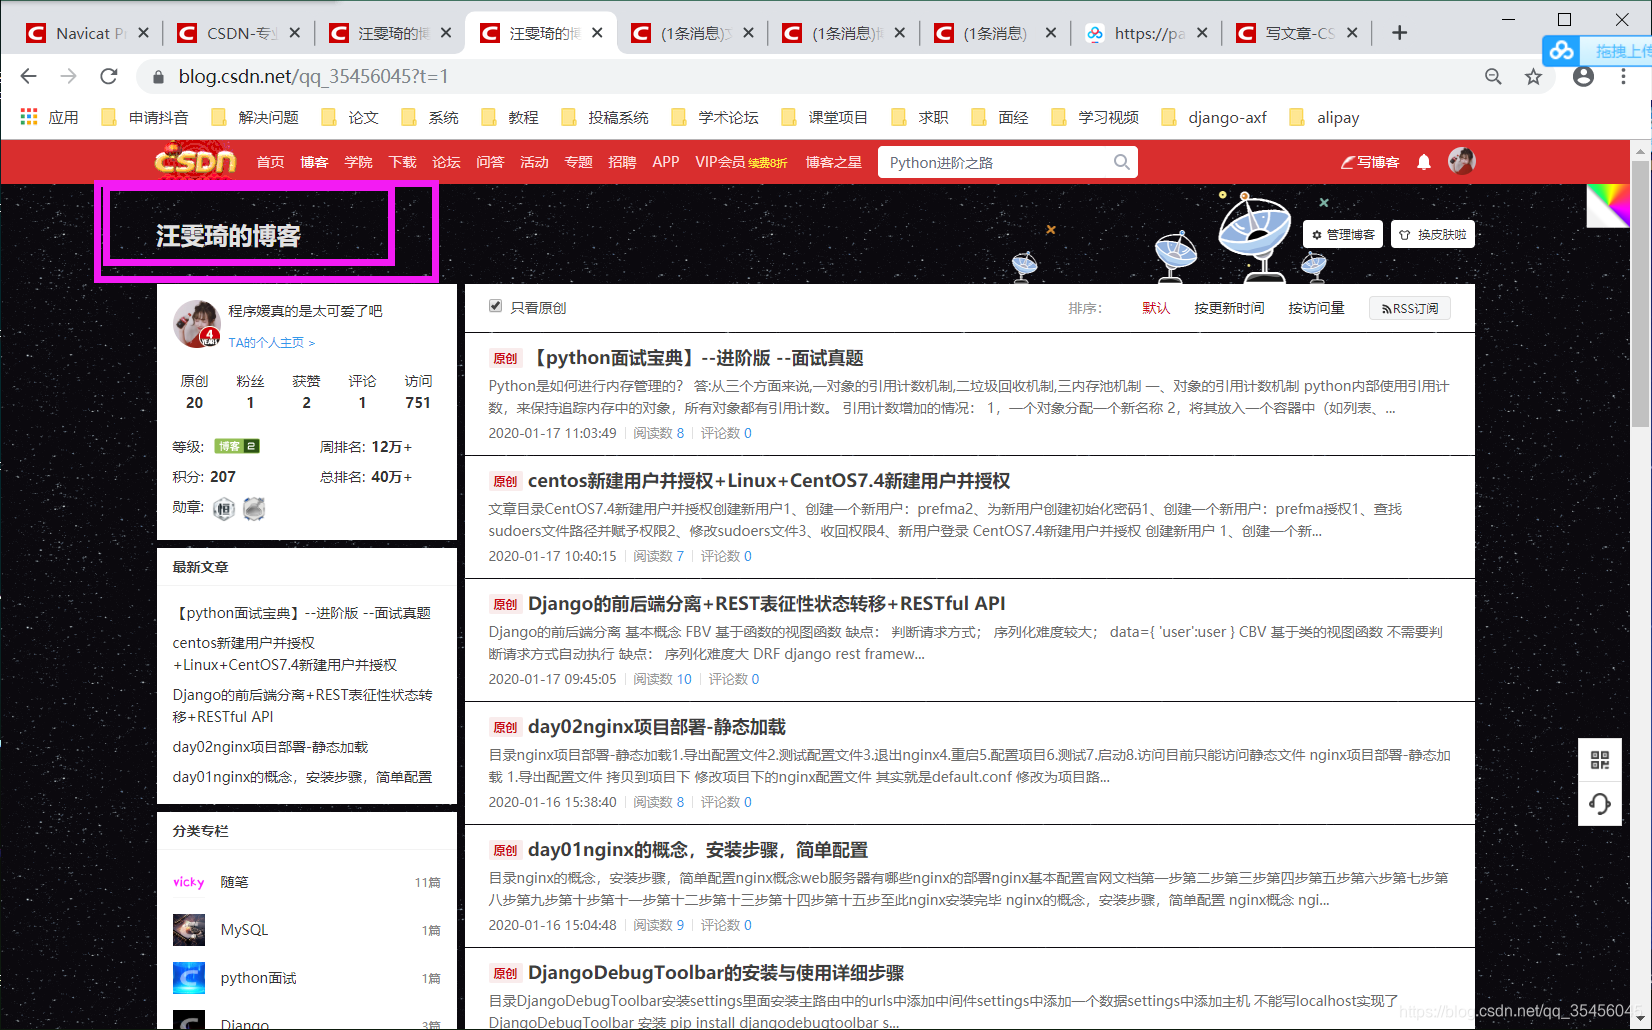
Task: Open Chrome three-dot menu
Action: click(x=1623, y=76)
